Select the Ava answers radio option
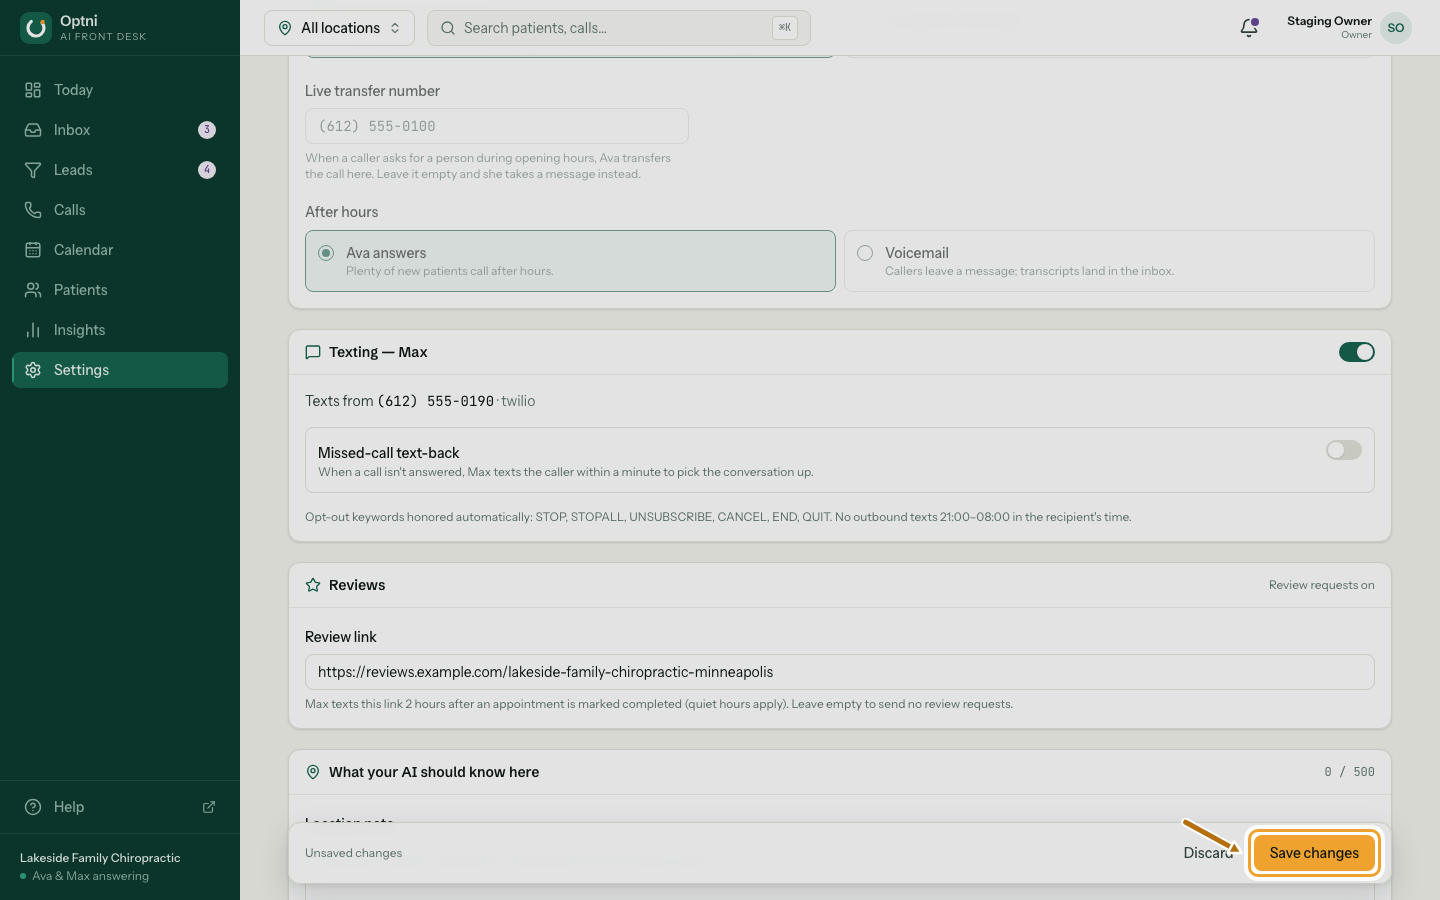 [x=570, y=261]
